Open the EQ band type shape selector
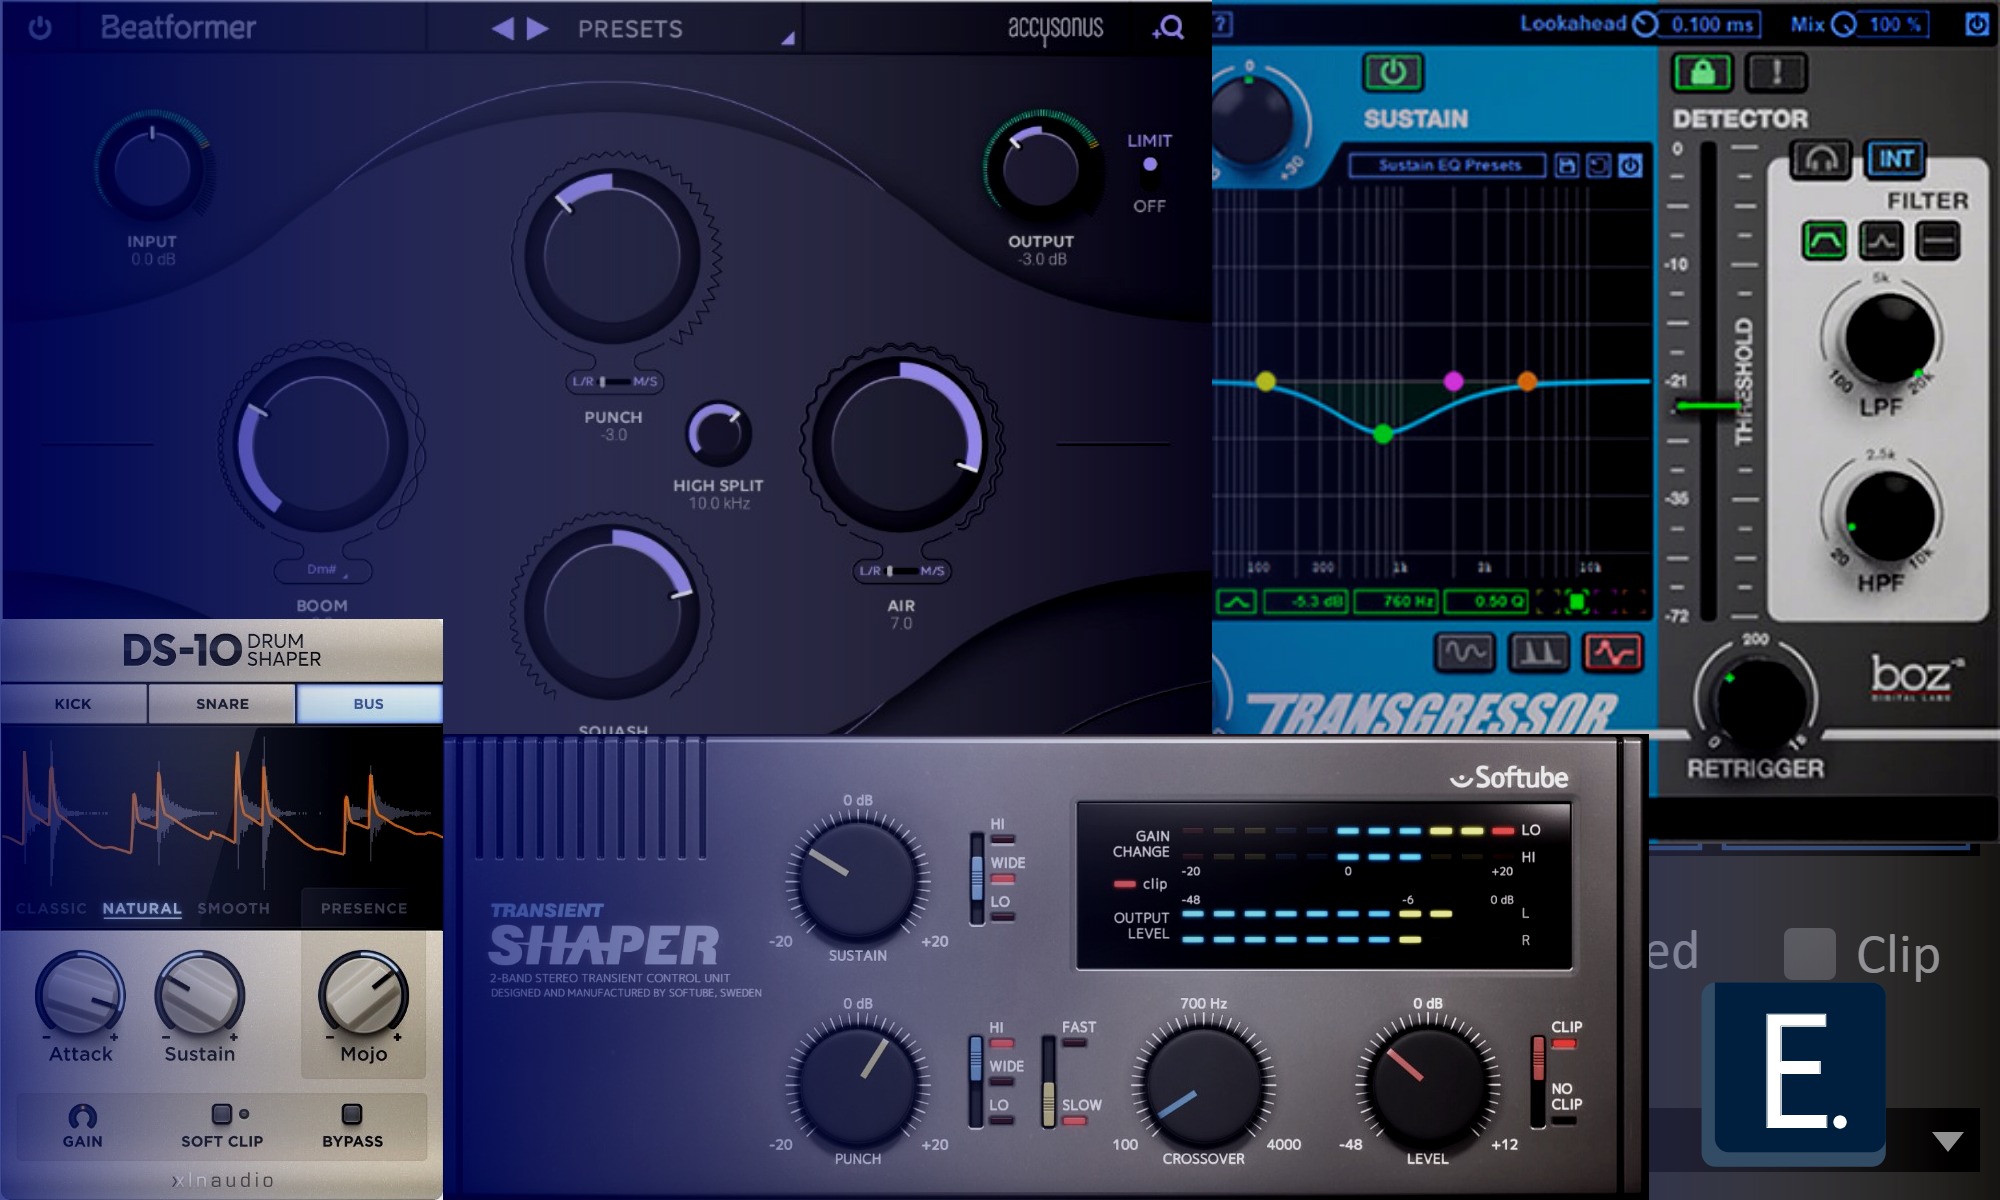2000x1200 pixels. point(1236,602)
